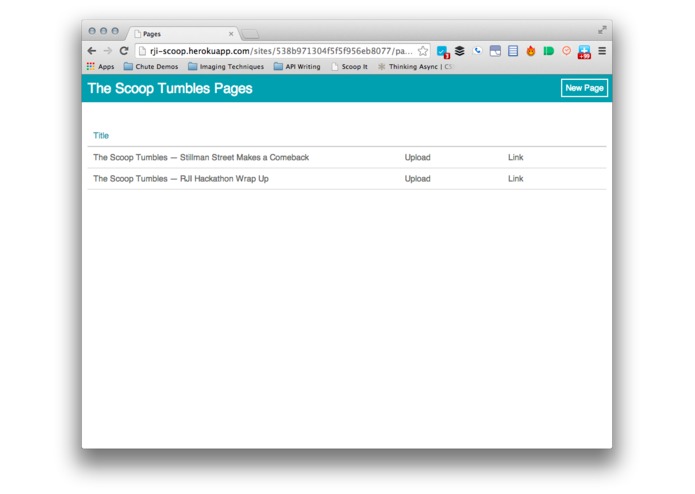
Task: Toggle fullscreen with the window arrows icon
Action: coord(602,30)
